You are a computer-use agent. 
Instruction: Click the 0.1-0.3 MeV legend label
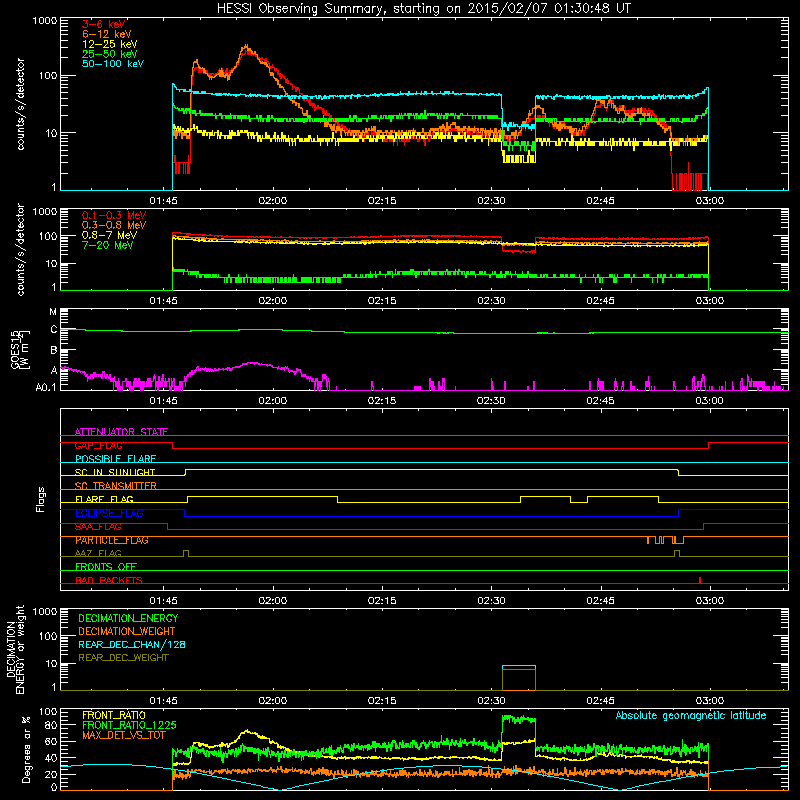click(114, 215)
